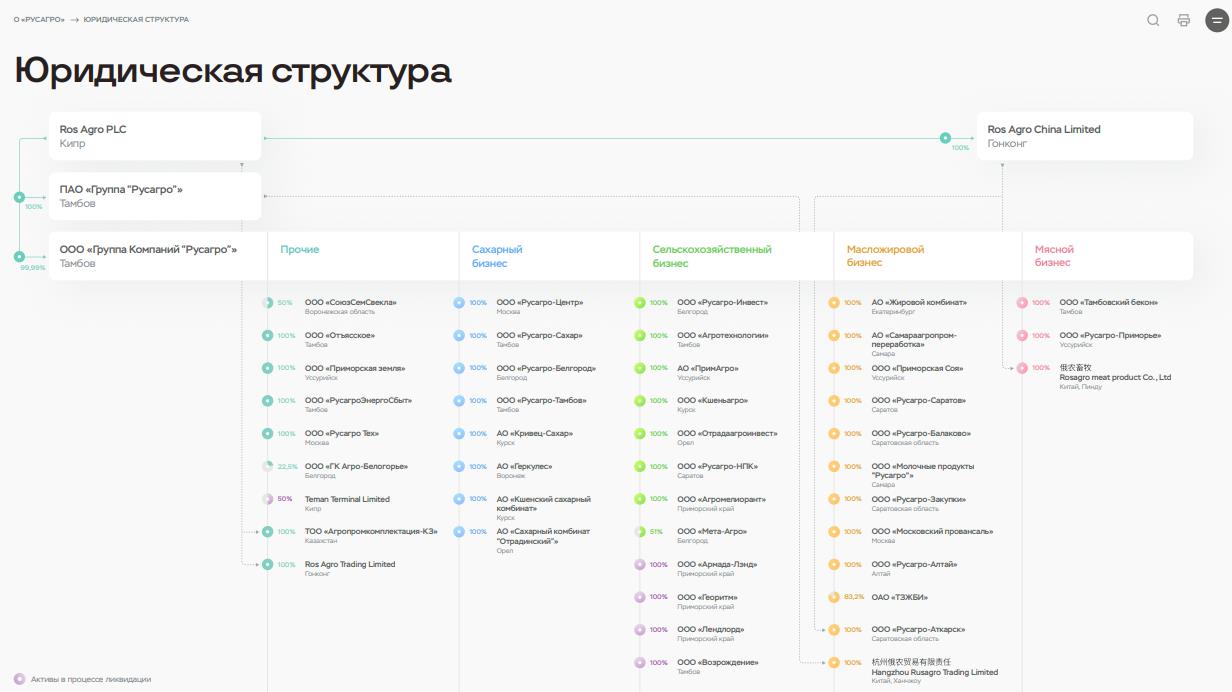The height and width of the screenshot is (692, 1232).
Task: Click the ООО «Русагро-Саратов» entry
Action: point(919,405)
